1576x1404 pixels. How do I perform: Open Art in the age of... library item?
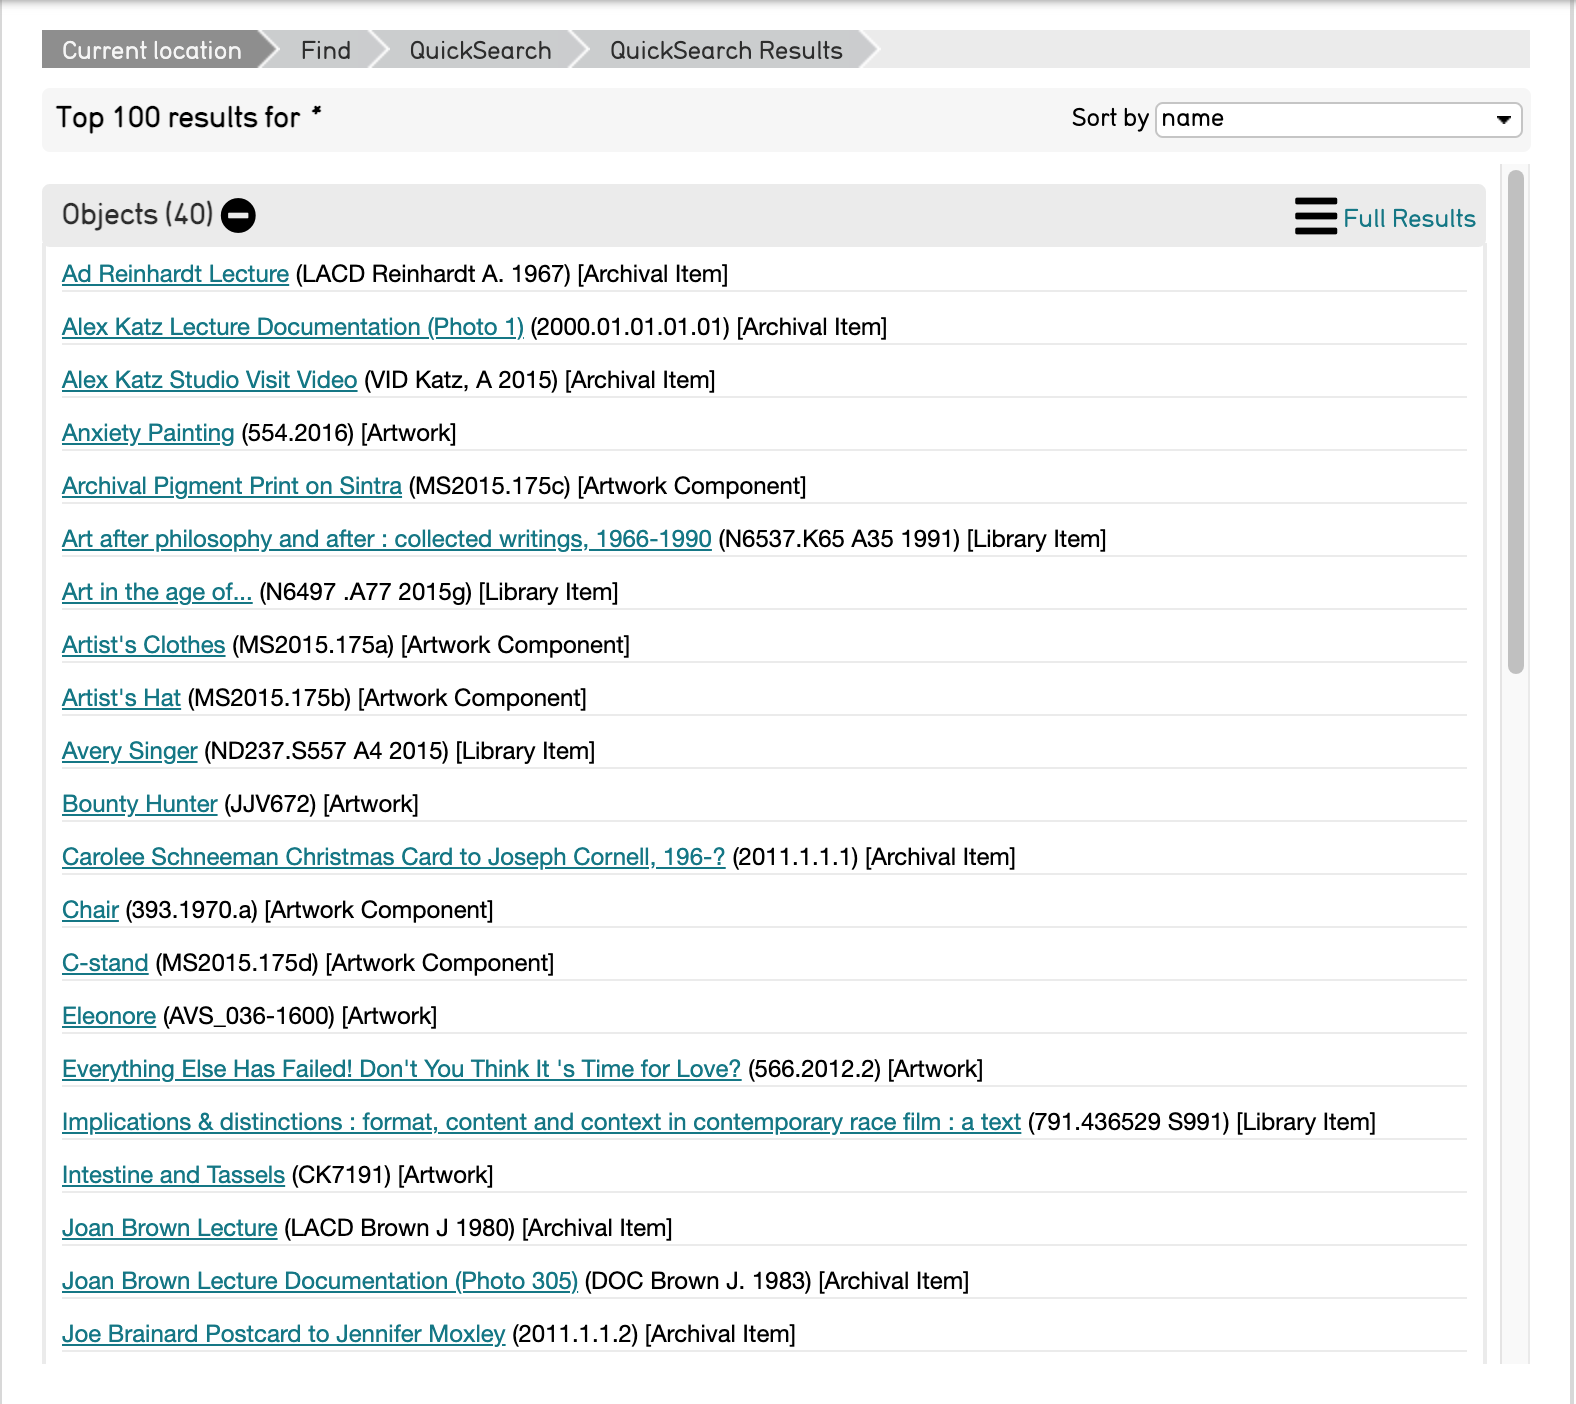156,592
